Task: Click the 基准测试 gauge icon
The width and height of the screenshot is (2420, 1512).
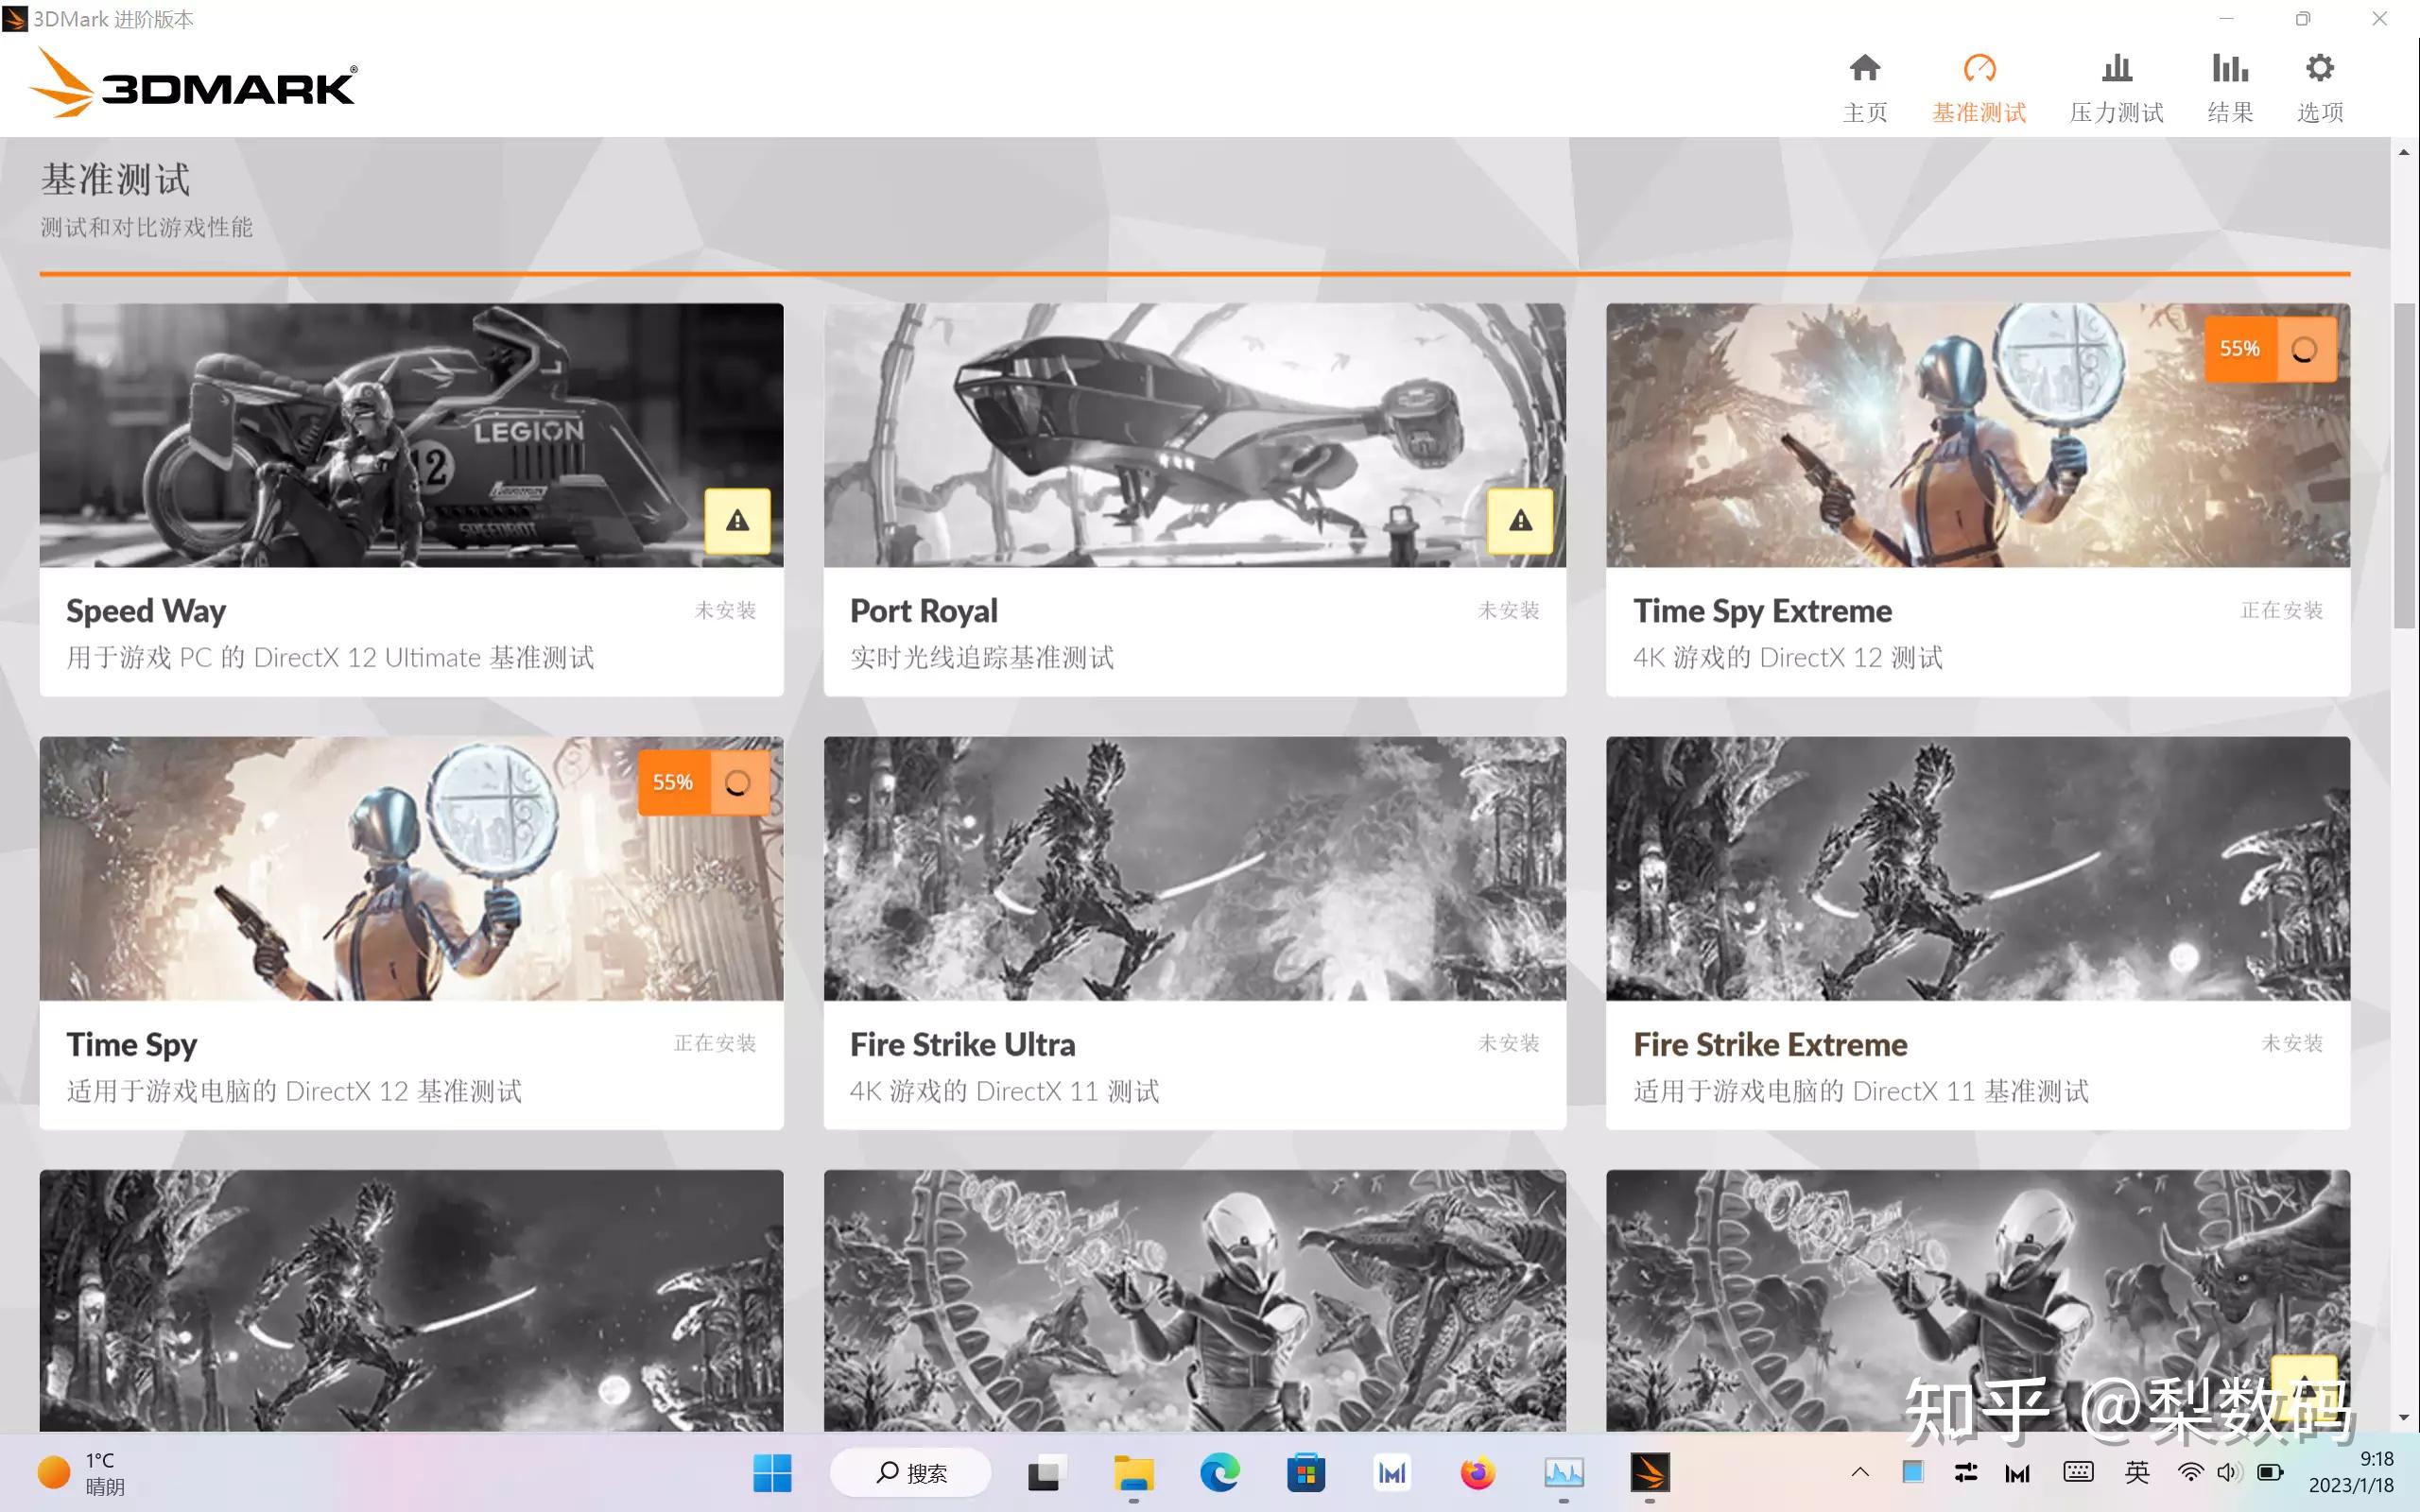Action: point(1979,70)
